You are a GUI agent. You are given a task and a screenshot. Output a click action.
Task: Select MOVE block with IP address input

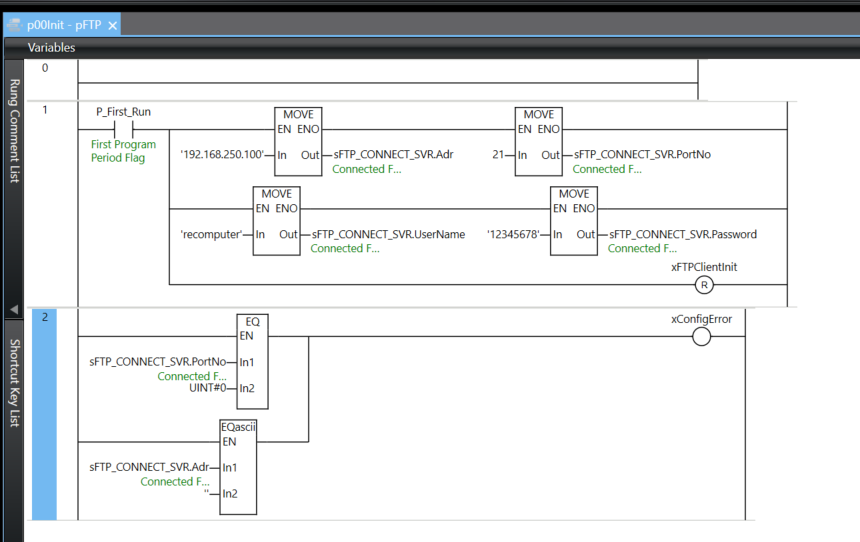(x=298, y=141)
